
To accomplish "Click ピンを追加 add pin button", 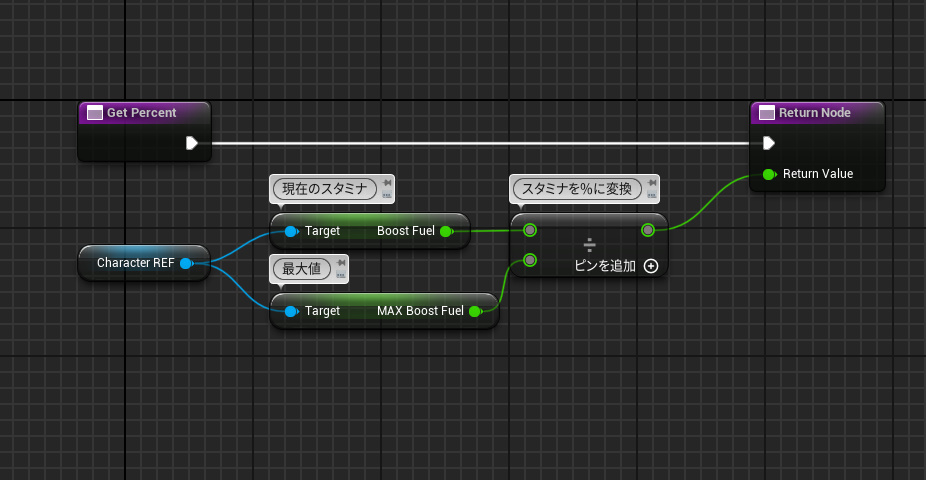I will (x=616, y=266).
